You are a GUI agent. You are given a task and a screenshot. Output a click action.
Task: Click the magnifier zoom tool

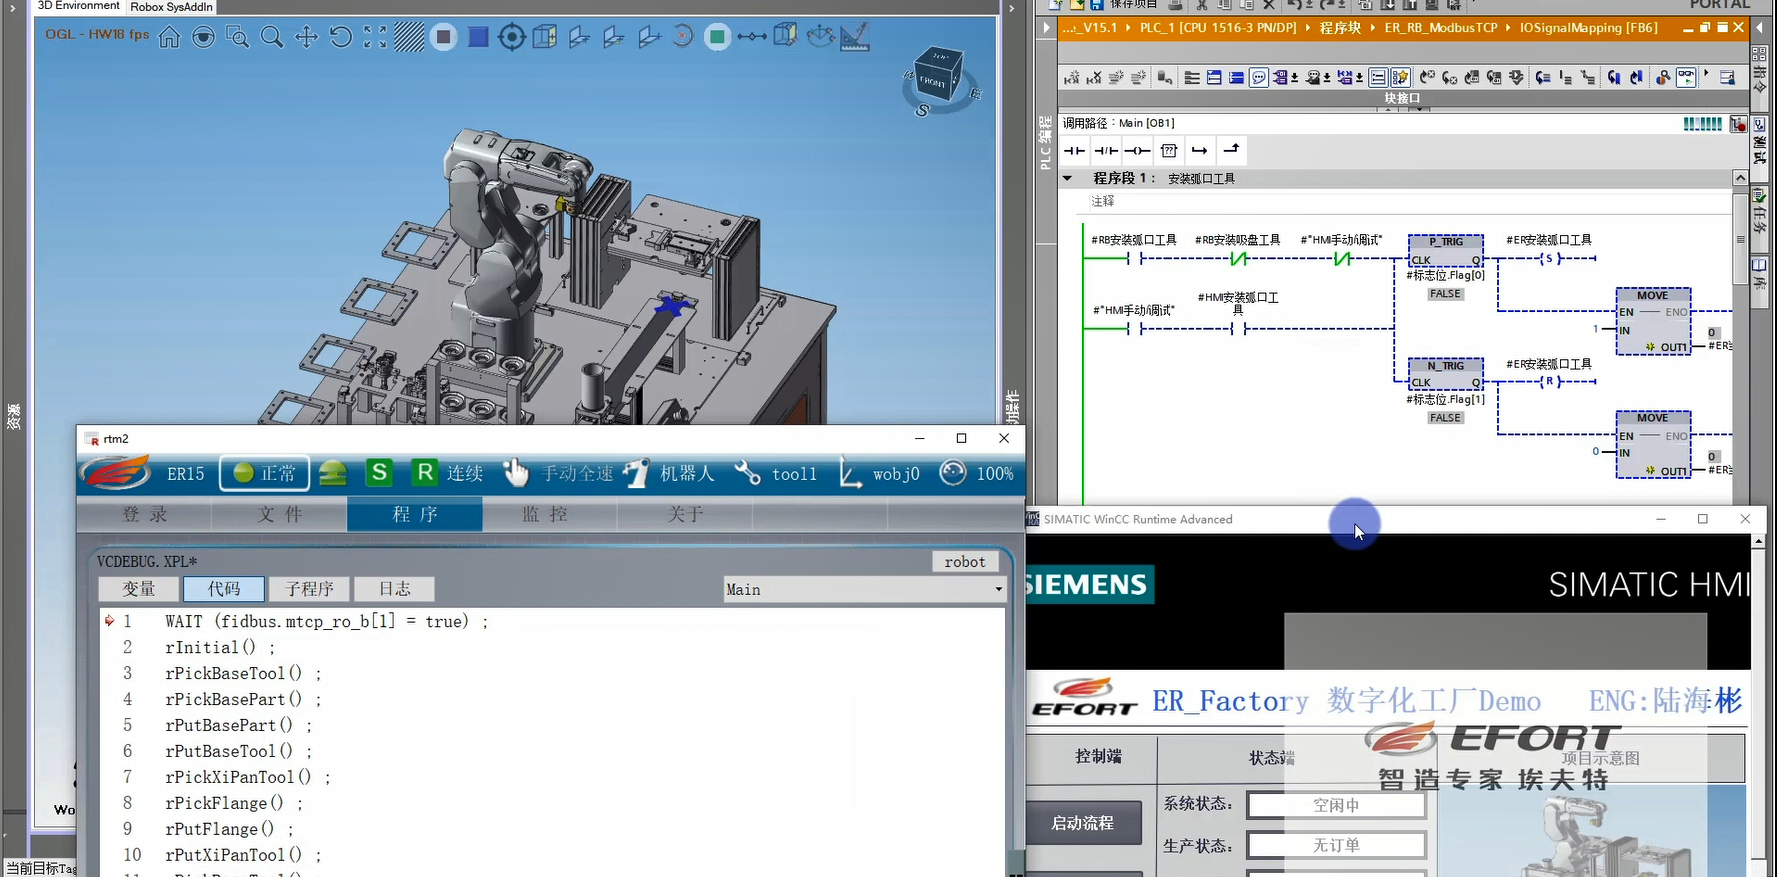(271, 38)
